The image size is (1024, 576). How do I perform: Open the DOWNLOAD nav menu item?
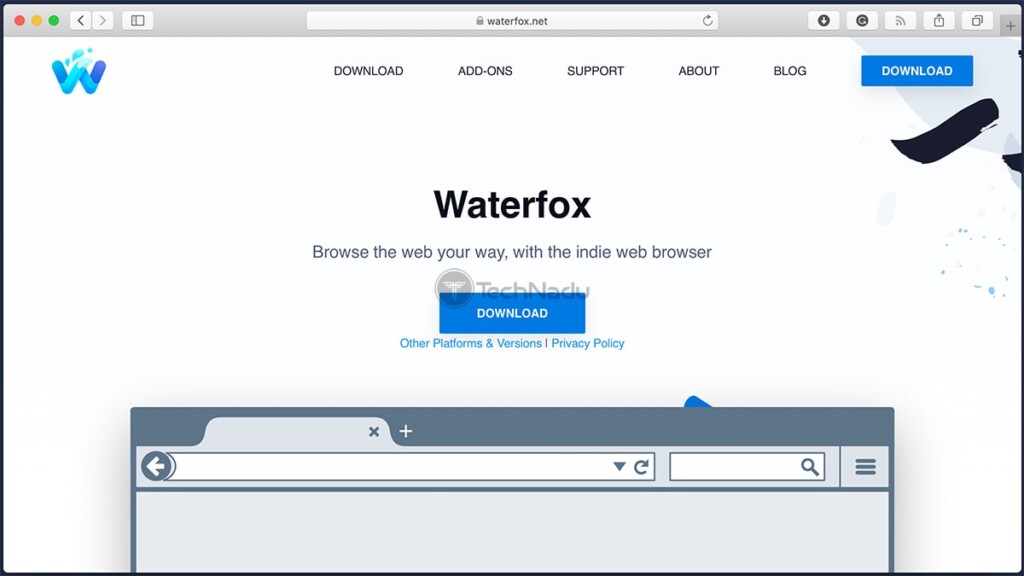tap(368, 71)
